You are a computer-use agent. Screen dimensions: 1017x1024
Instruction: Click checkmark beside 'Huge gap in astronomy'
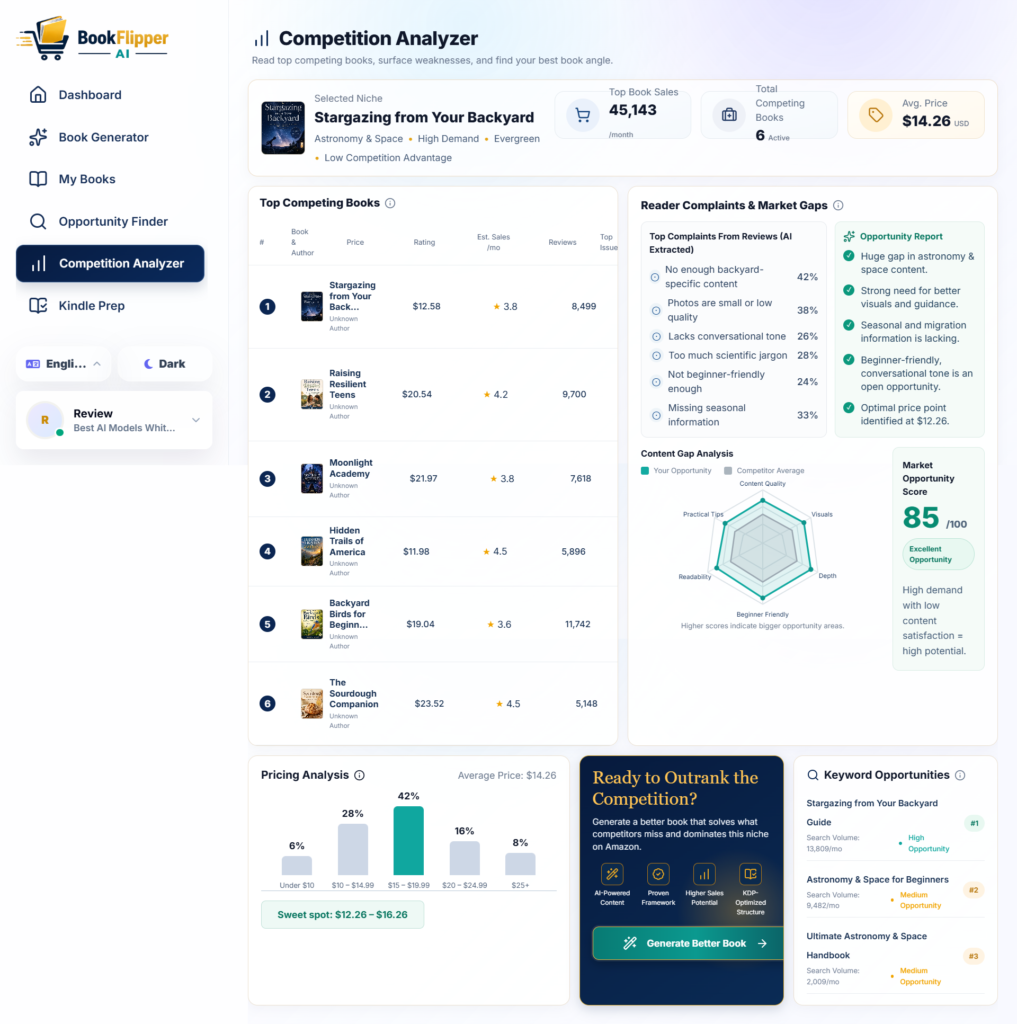848,256
